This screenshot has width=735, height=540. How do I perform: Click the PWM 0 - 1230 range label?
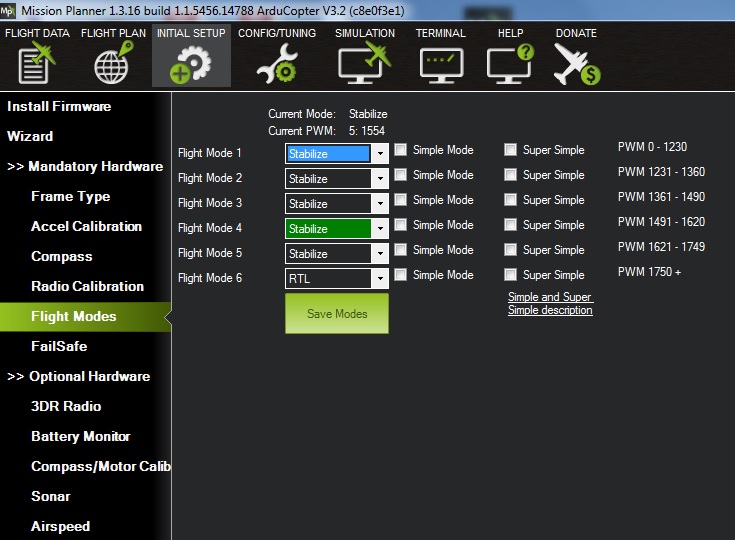click(x=652, y=147)
